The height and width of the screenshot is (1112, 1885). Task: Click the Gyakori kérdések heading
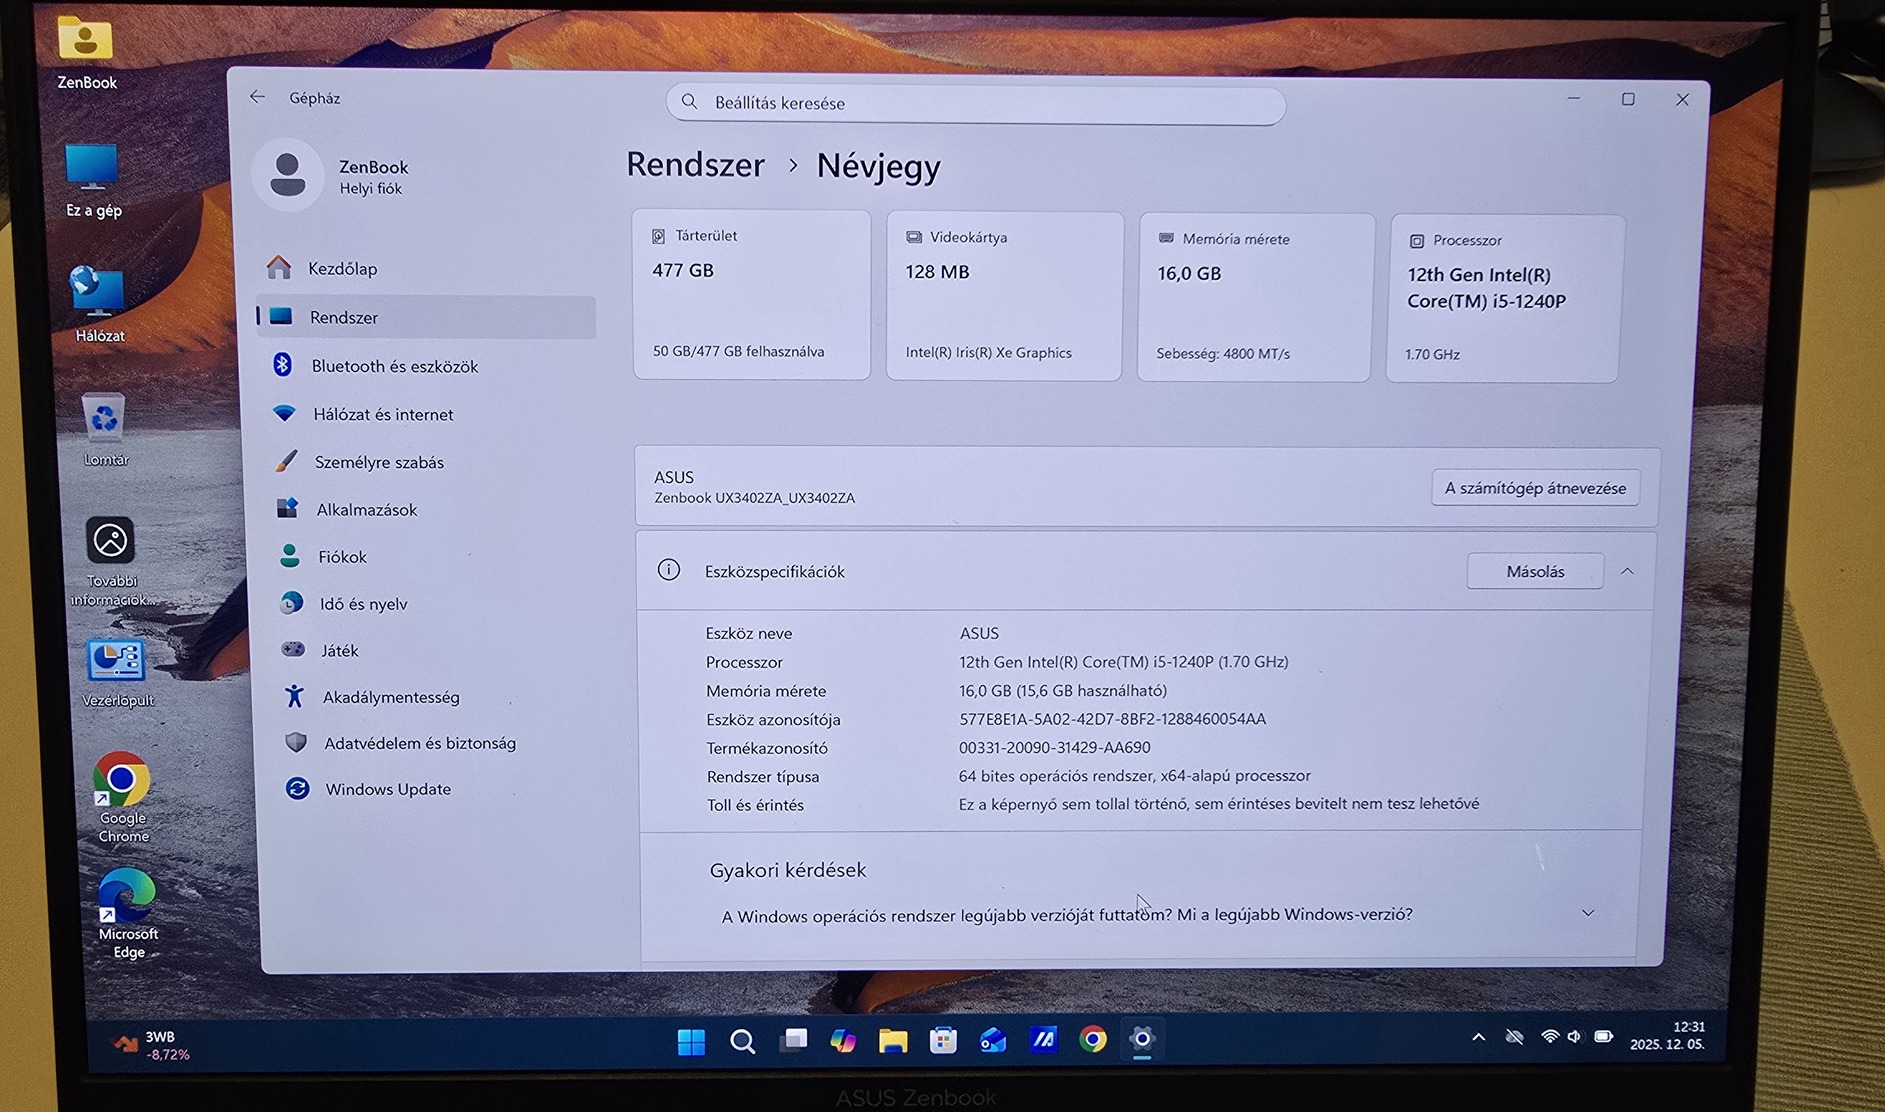(788, 870)
